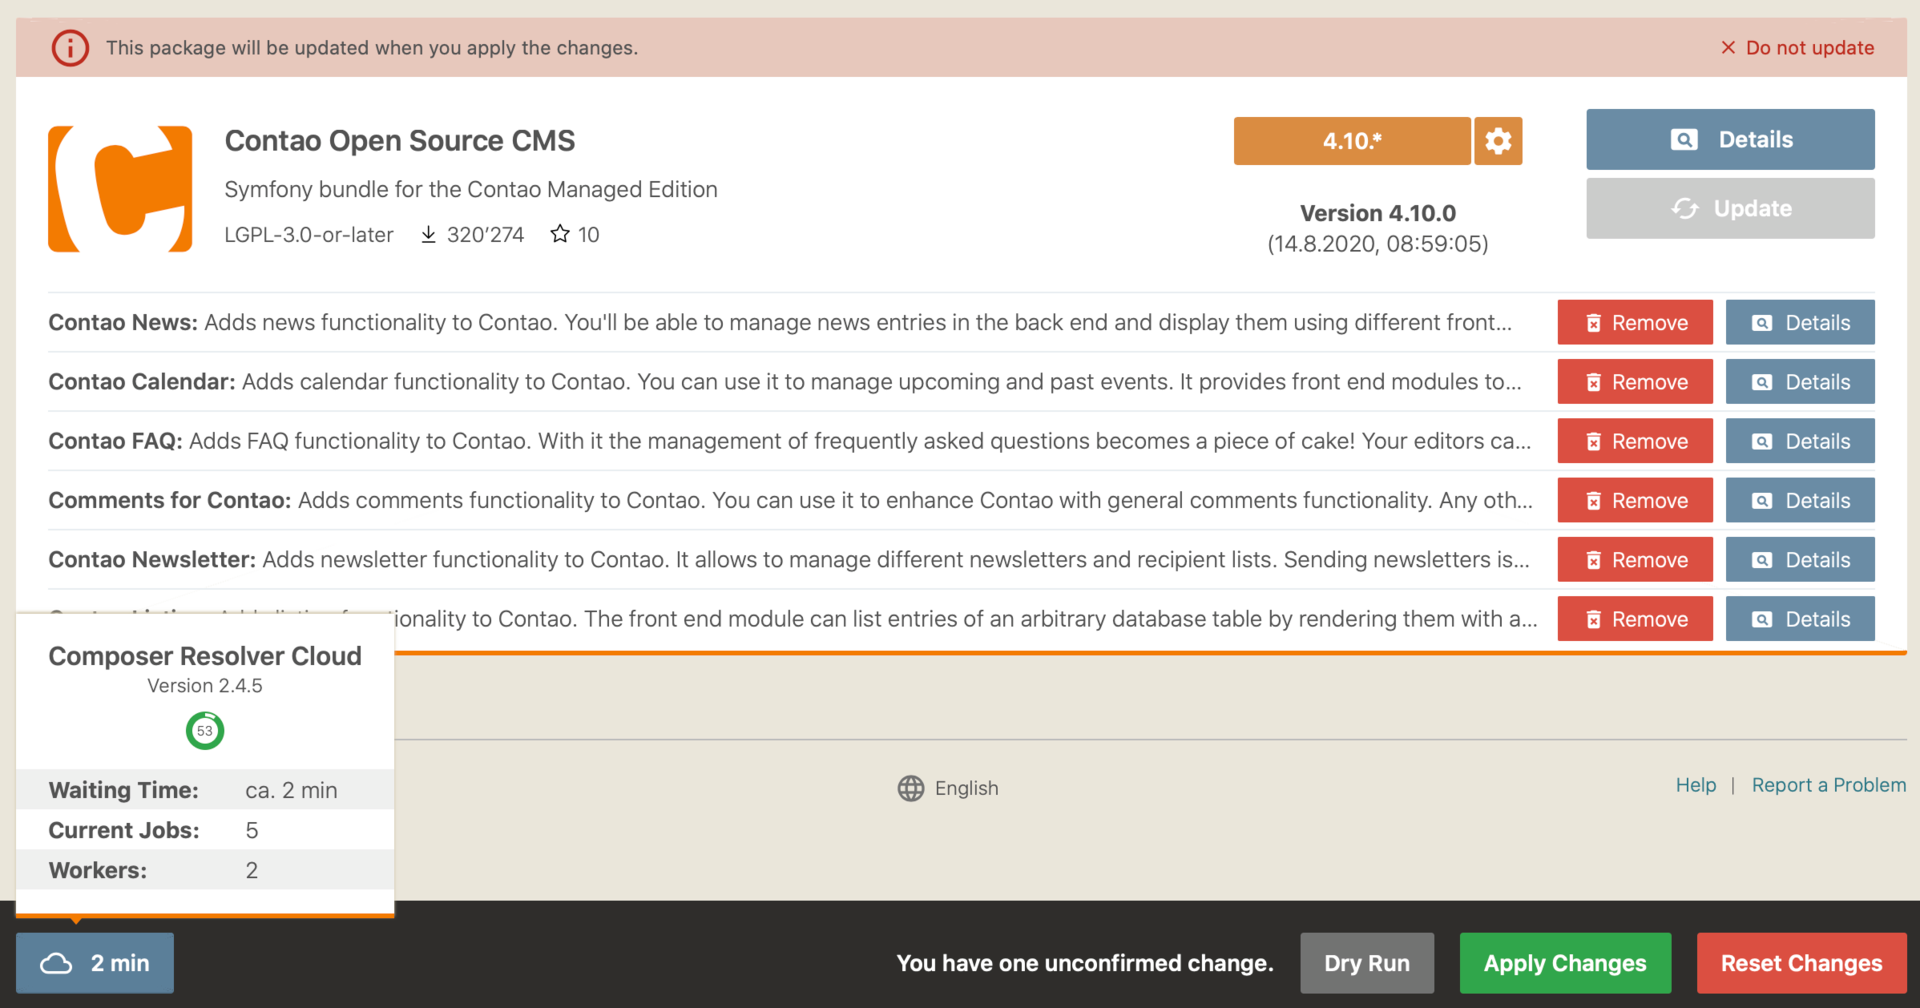The width and height of the screenshot is (1920, 1008).
Task: Open the Report a Problem link
Action: [1829, 785]
